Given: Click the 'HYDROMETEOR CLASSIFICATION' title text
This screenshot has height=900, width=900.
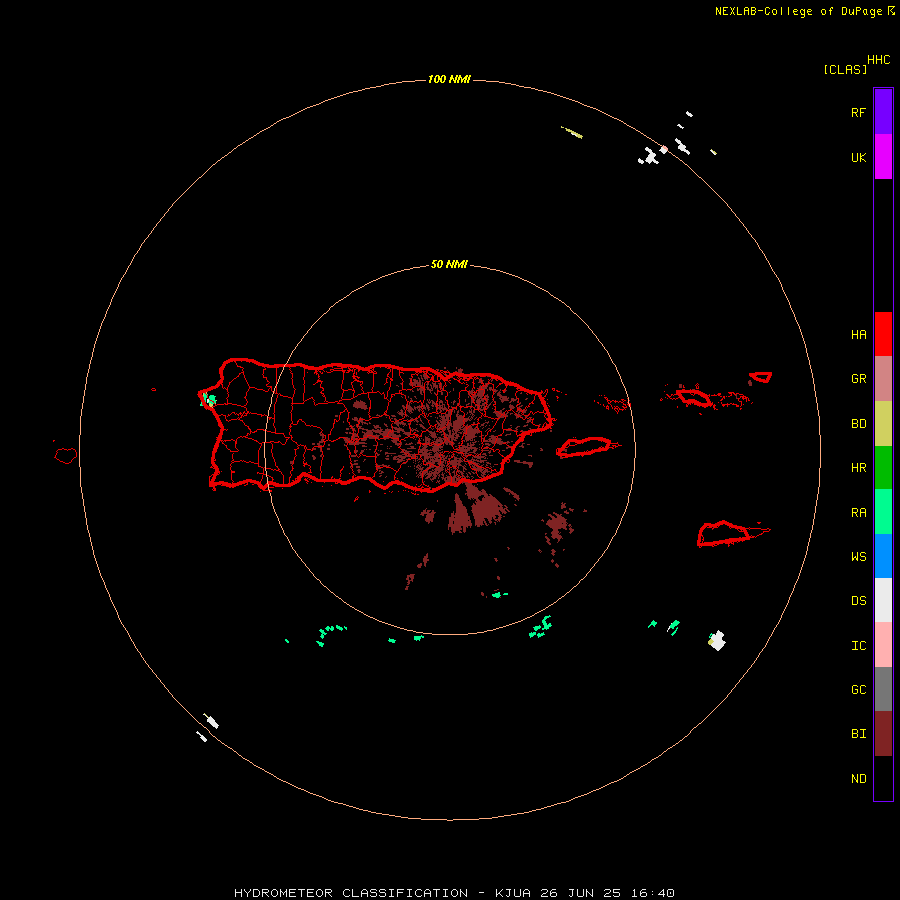Looking at the screenshot, I should coord(351,893).
